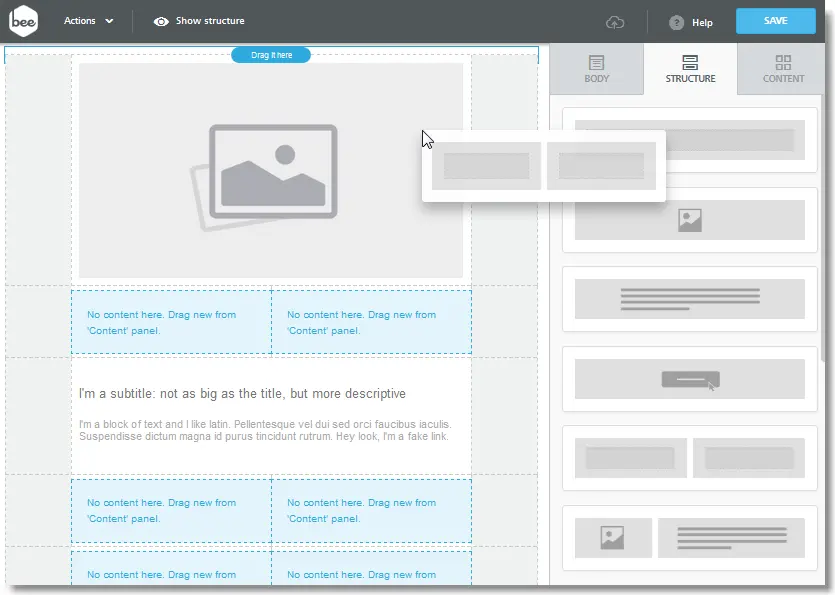Viewport: 835px width, 595px height.
Task: Switch to the CONTENT tab
Action: [783, 69]
